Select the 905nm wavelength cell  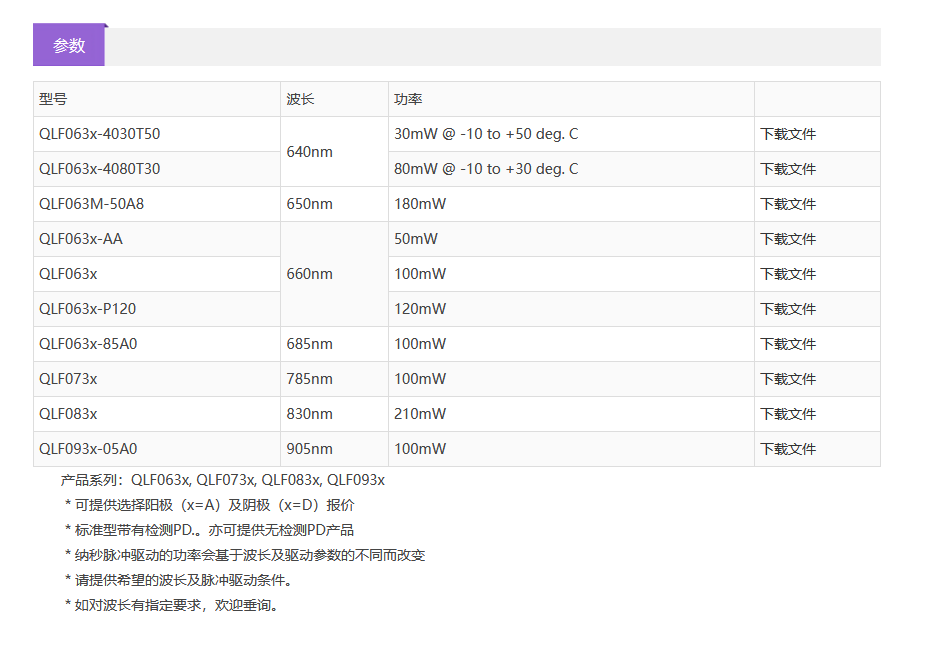pos(309,449)
